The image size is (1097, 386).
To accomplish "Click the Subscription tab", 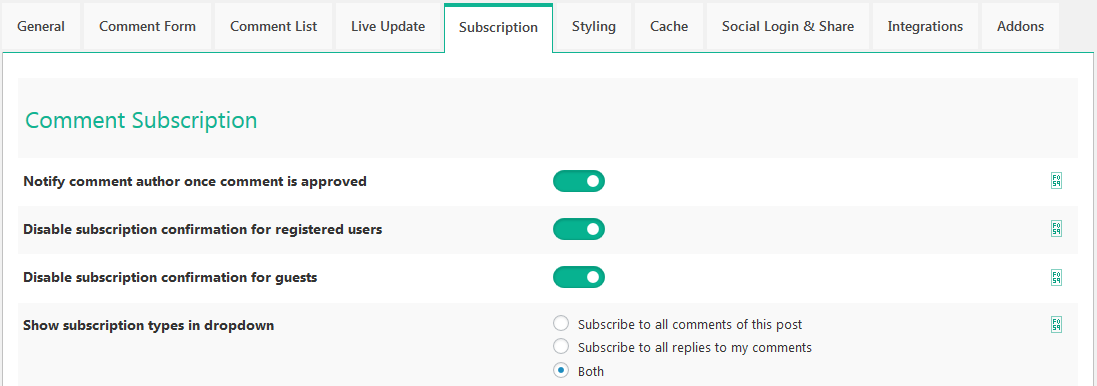I will click(x=498, y=28).
